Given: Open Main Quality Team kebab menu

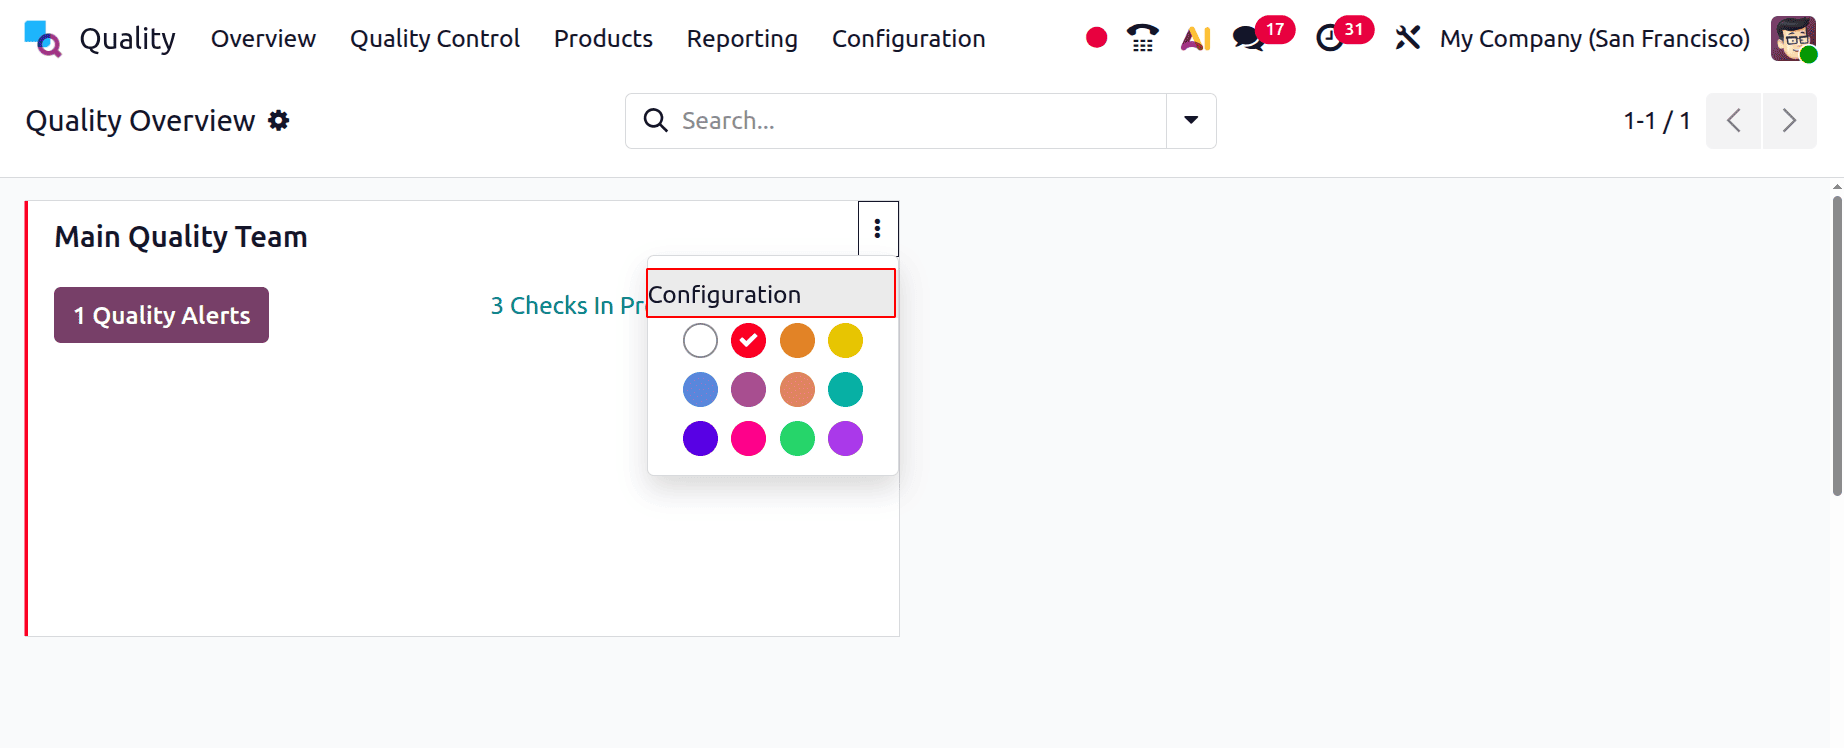Looking at the screenshot, I should click(877, 229).
